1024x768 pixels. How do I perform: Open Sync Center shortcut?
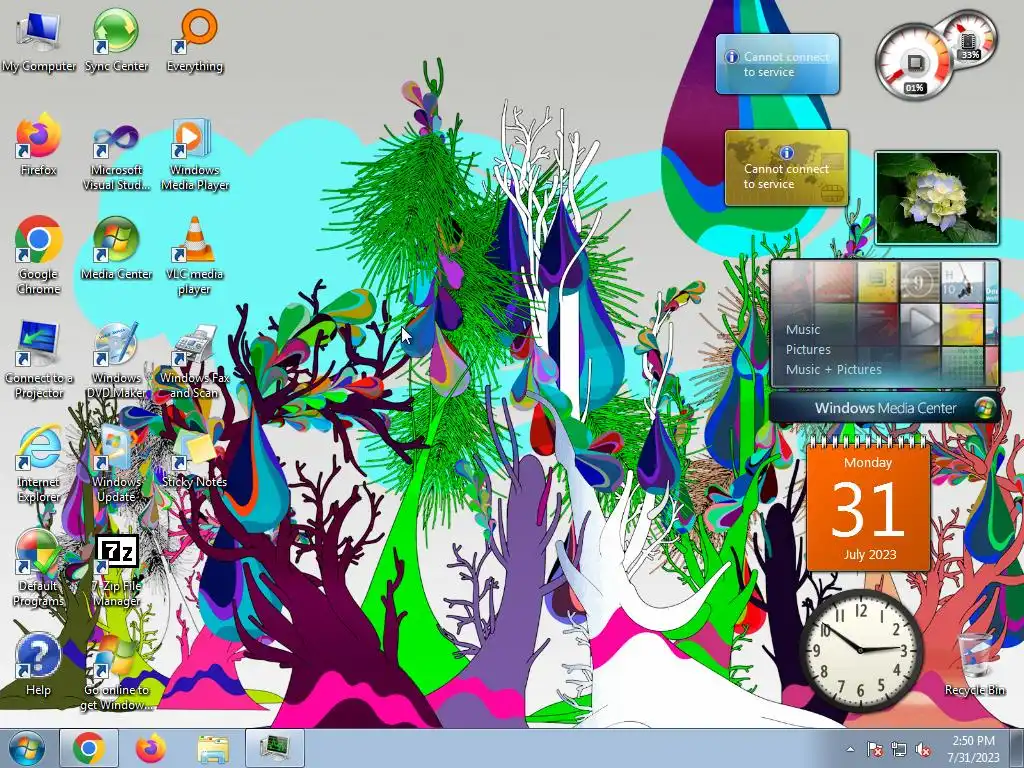point(116,40)
